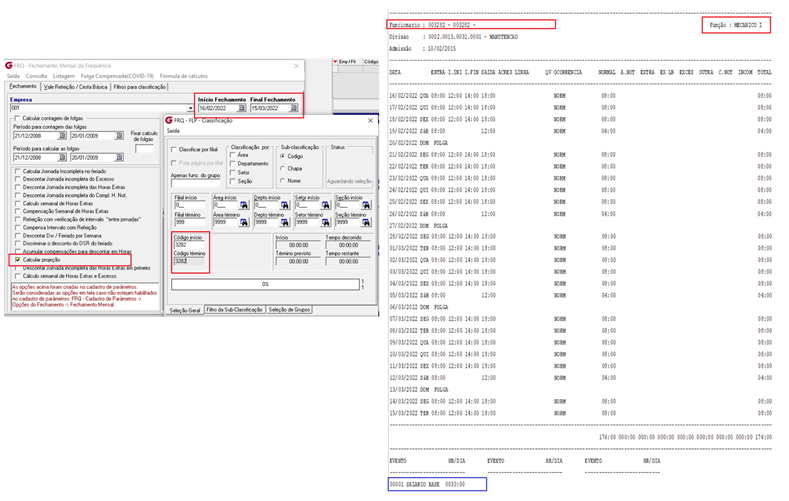The width and height of the screenshot is (789, 501).
Task: Open Fórmula de cálculos menu
Action: (x=184, y=76)
